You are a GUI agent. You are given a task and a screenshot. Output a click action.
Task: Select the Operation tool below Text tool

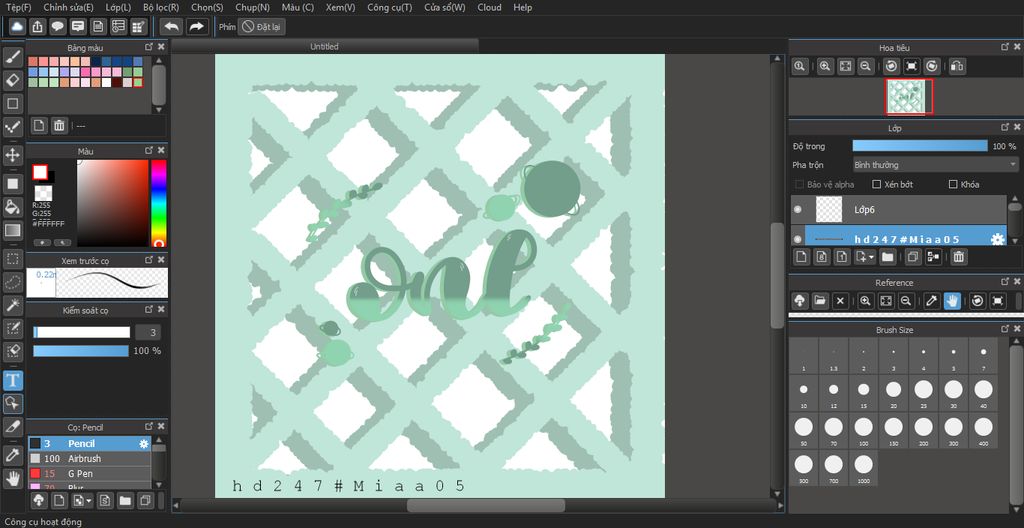coord(13,403)
